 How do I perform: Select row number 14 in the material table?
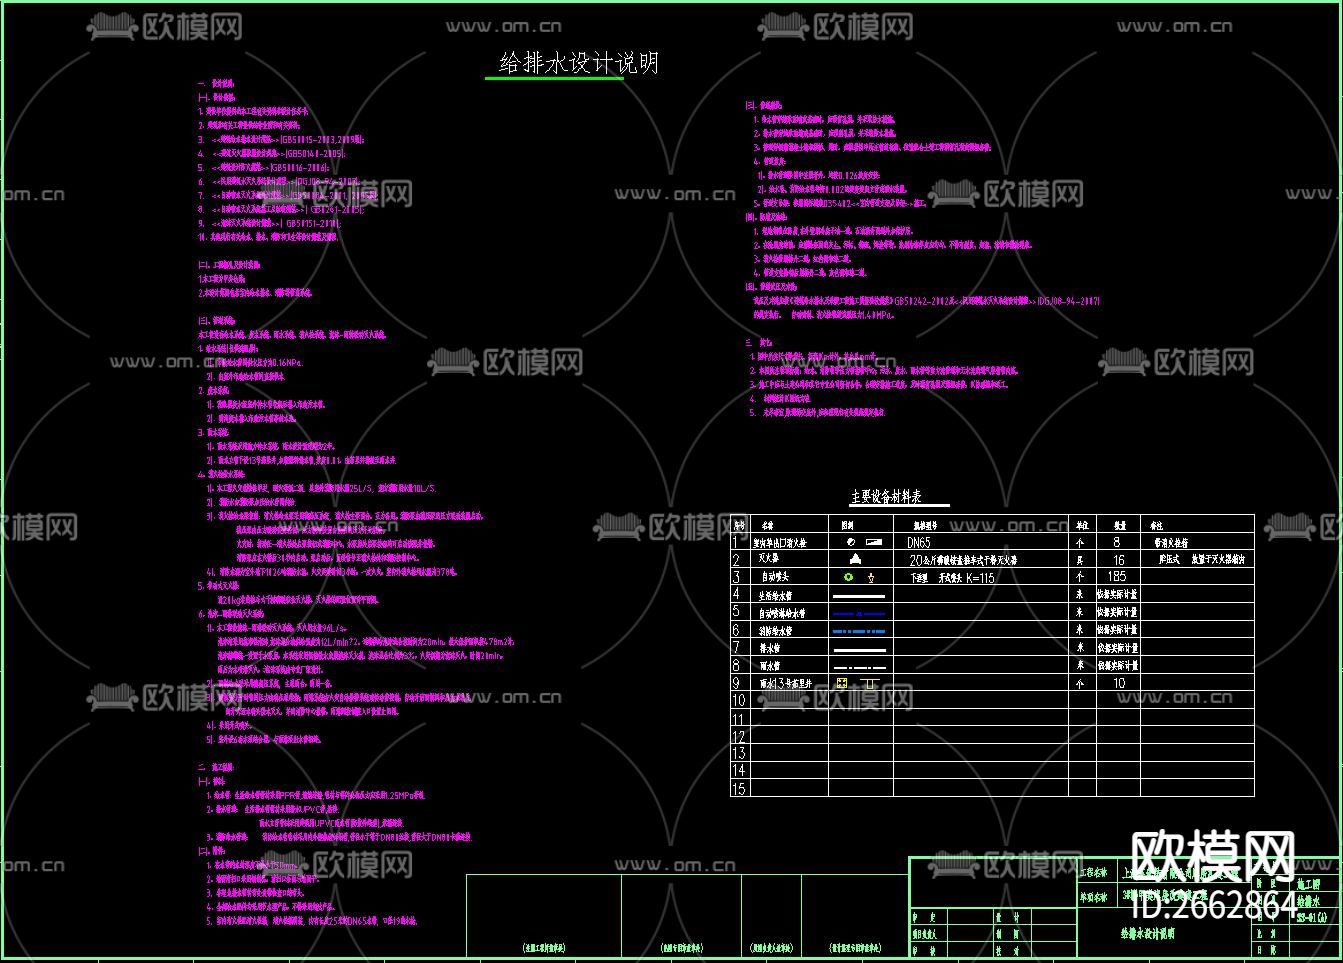pyautogui.click(x=739, y=771)
